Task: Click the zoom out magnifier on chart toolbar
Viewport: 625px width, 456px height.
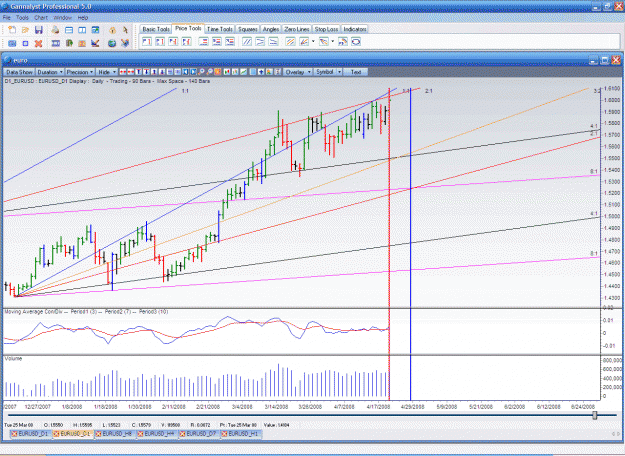Action: click(x=210, y=72)
